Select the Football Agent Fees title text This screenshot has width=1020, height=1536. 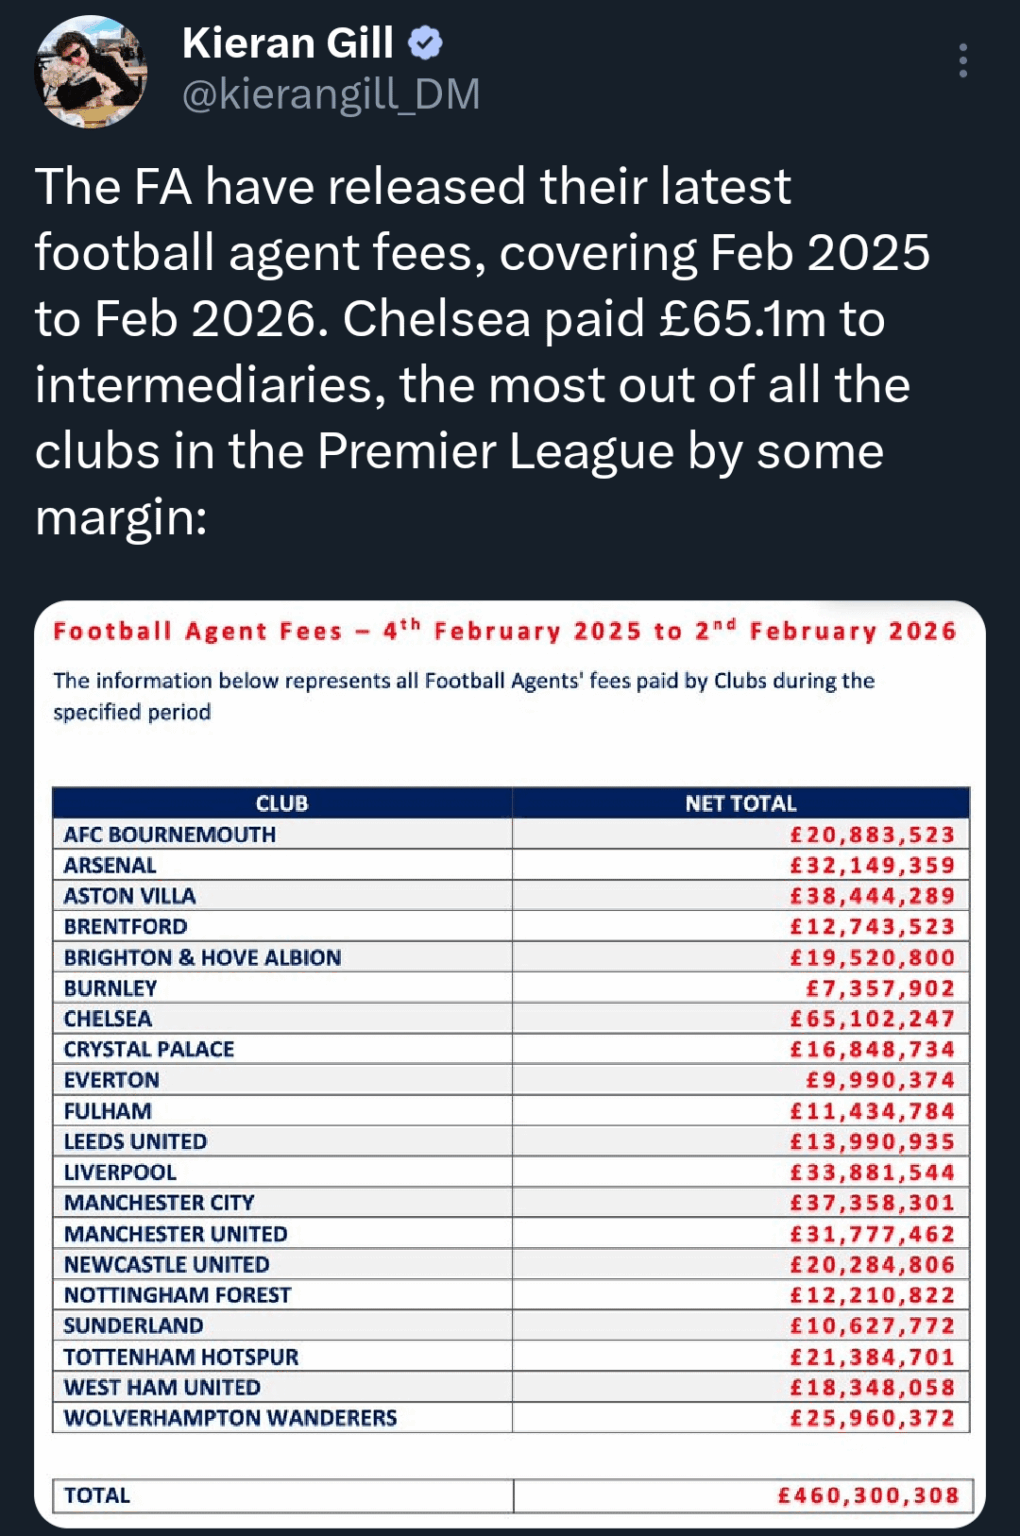505,631
